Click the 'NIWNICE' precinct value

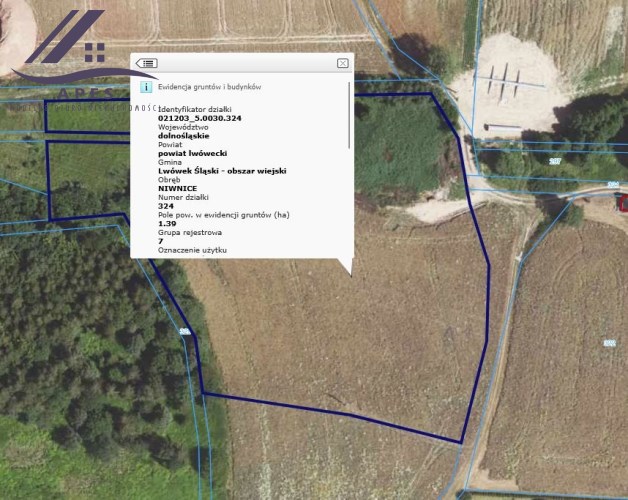click(178, 188)
